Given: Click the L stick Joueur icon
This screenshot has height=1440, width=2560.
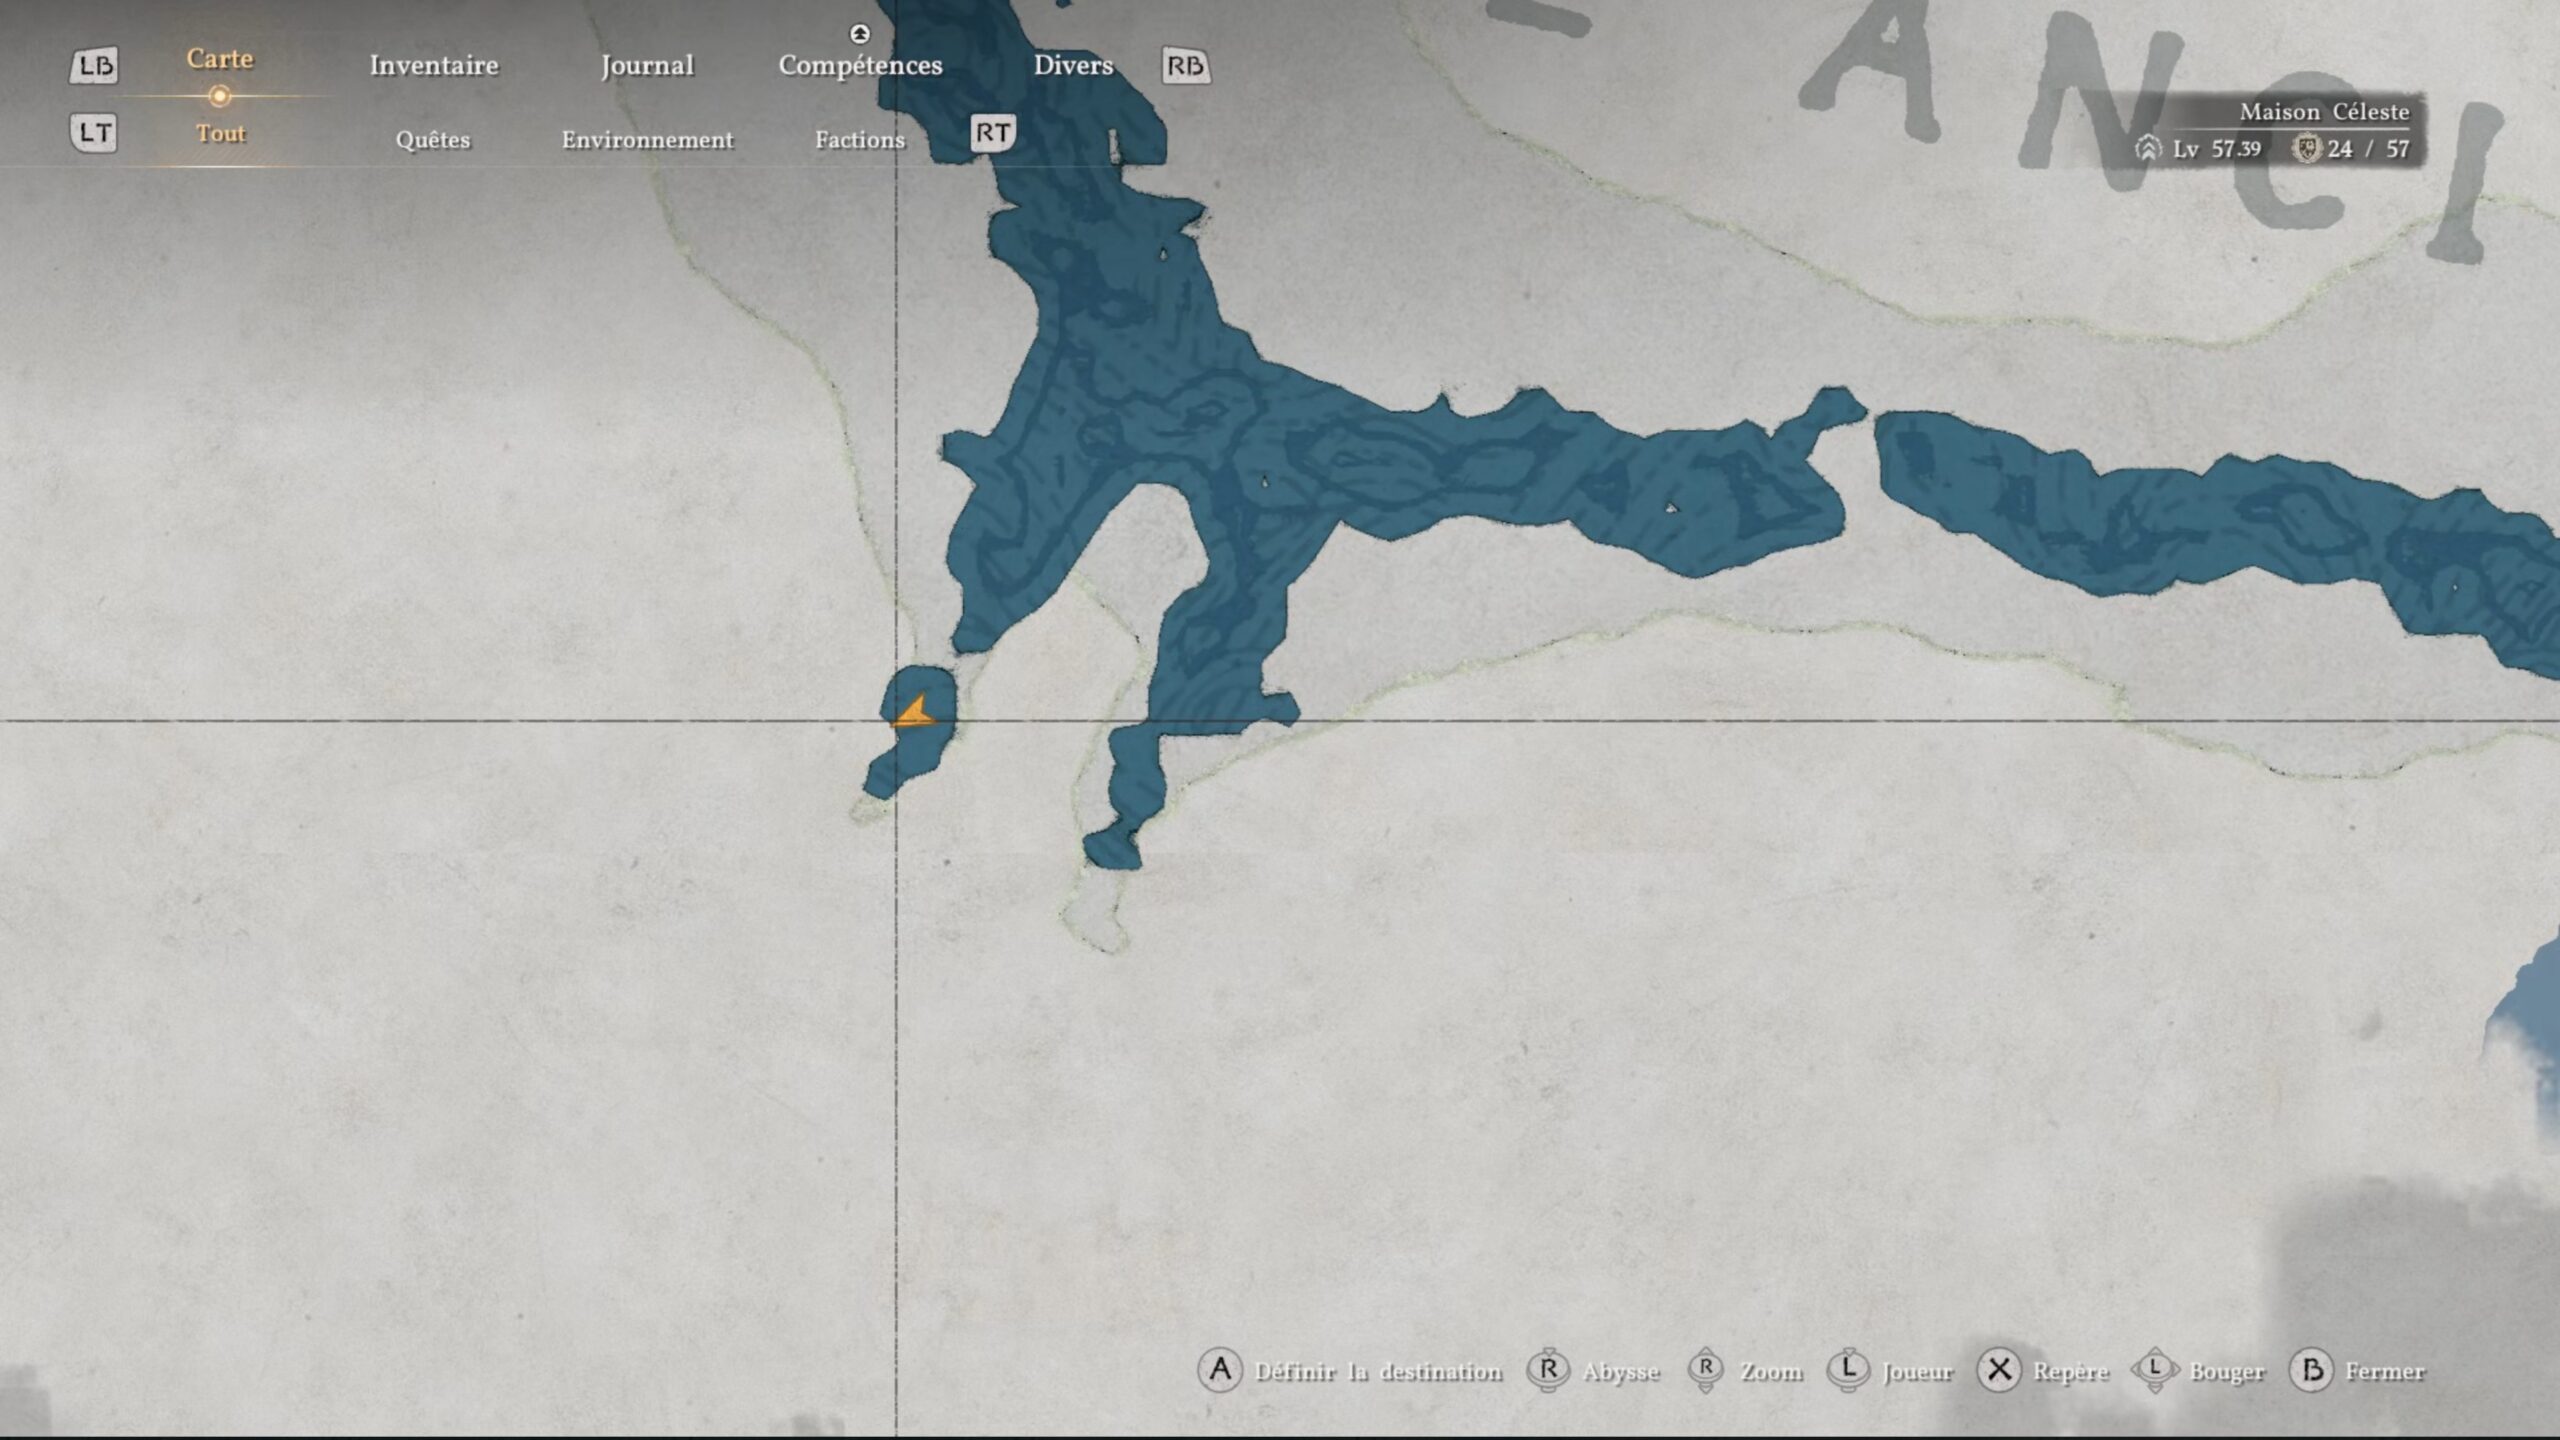Looking at the screenshot, I should pyautogui.click(x=1848, y=1370).
